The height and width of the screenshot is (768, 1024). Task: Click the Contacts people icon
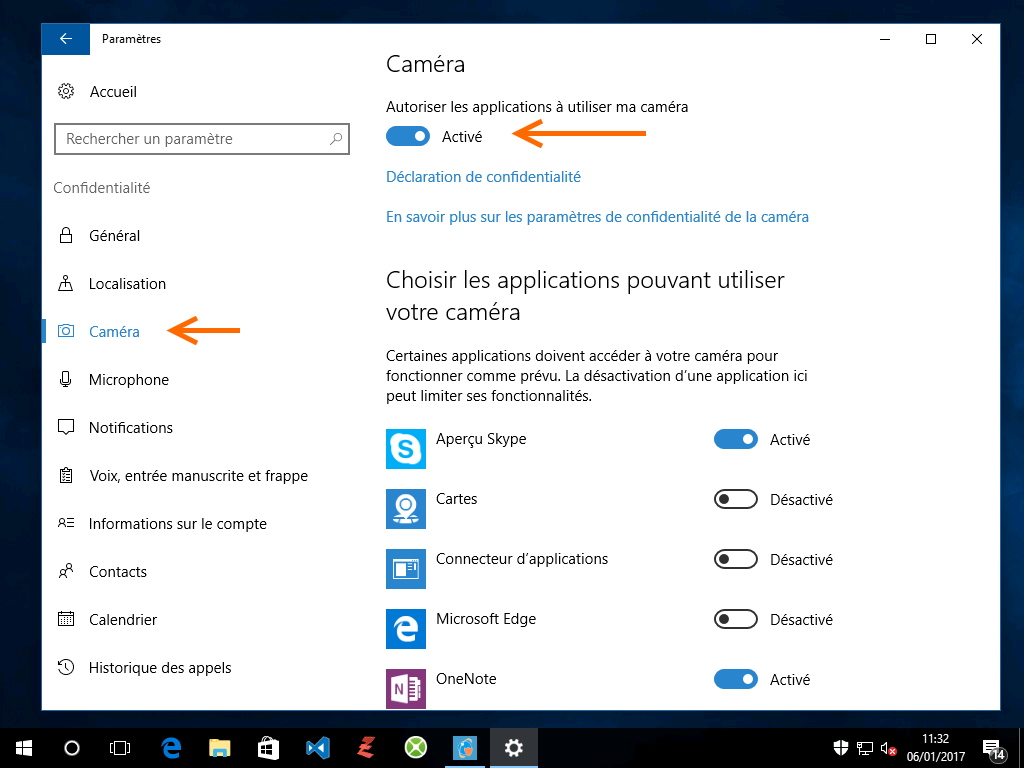tap(66, 571)
